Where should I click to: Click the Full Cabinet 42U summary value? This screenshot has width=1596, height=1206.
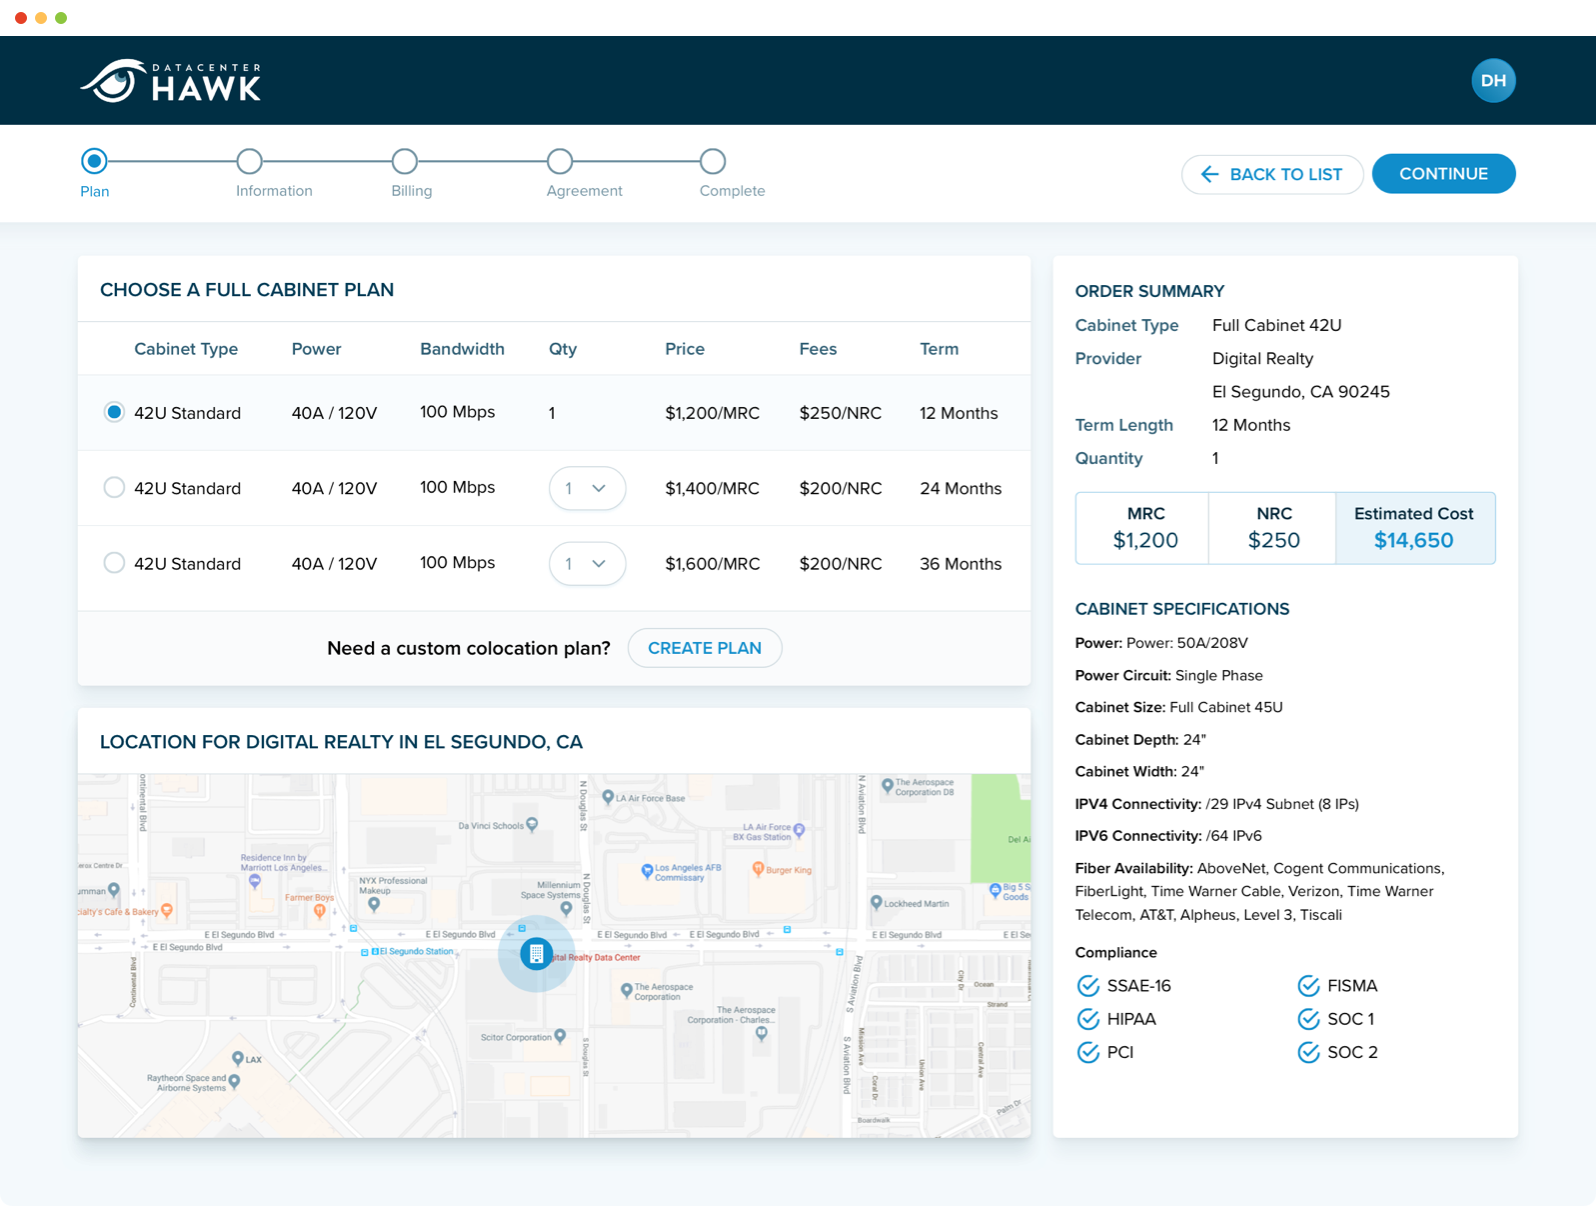click(x=1277, y=325)
